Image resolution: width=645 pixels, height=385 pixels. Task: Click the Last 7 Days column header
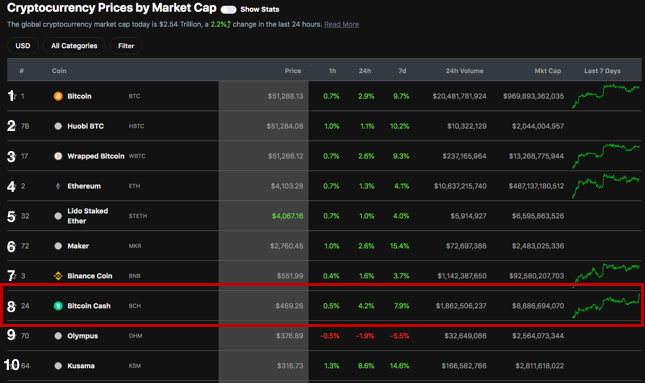pyautogui.click(x=602, y=71)
